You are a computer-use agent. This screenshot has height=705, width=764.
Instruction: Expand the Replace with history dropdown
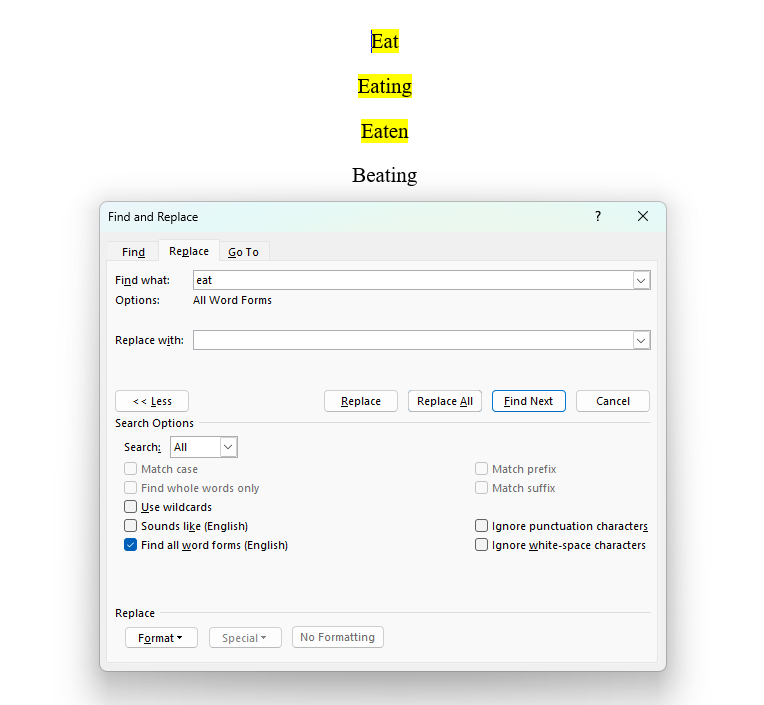tap(641, 341)
